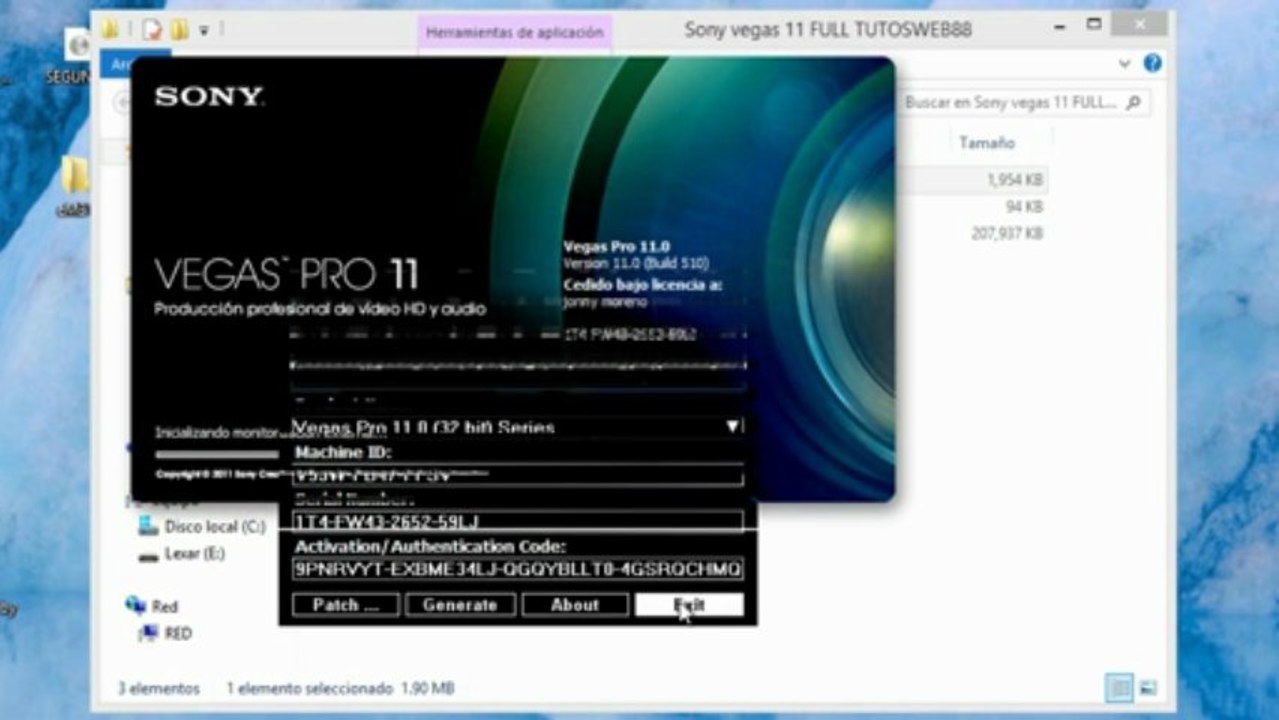Click the Cedido bajo licencia a: text
This screenshot has height=720, width=1279.
[642, 284]
